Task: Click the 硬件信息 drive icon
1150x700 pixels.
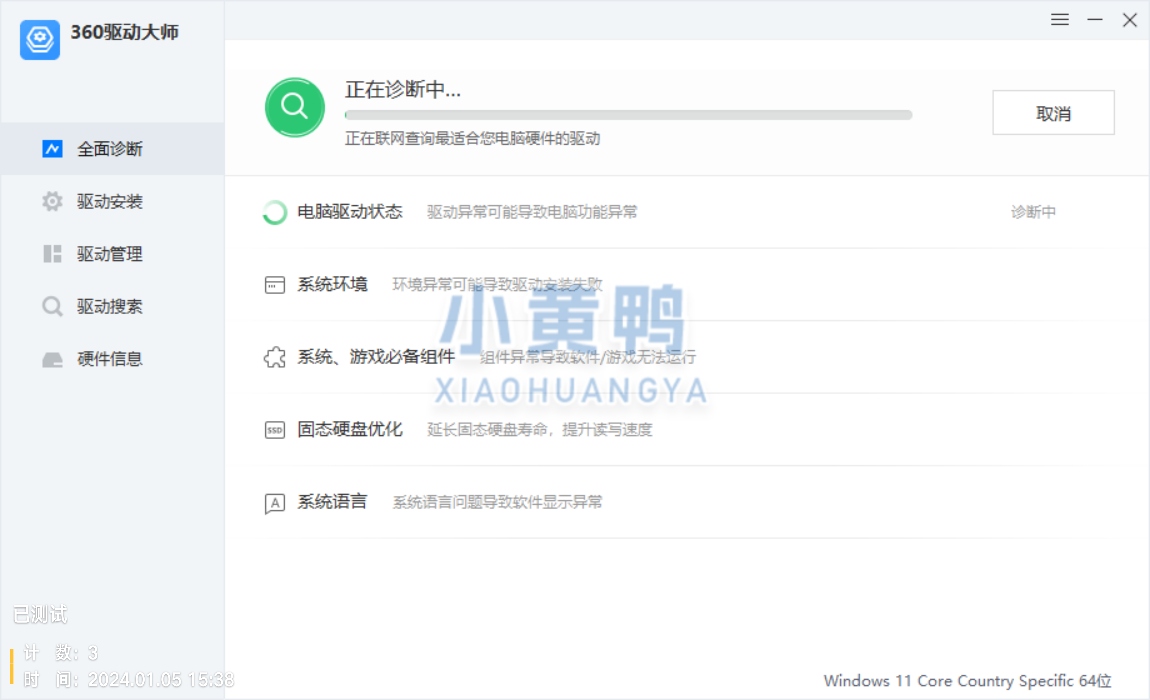Action: (52, 359)
